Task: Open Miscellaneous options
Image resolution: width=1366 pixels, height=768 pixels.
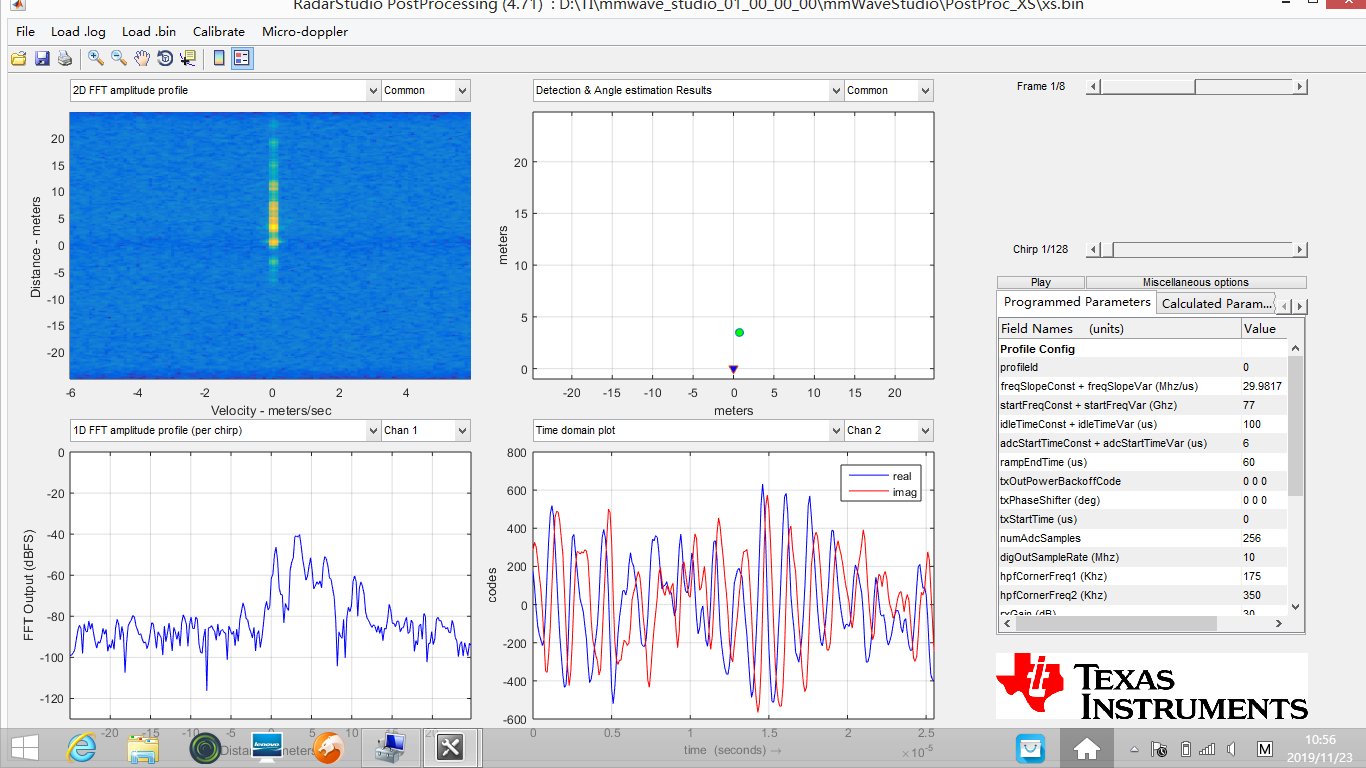Action: click(x=1196, y=282)
